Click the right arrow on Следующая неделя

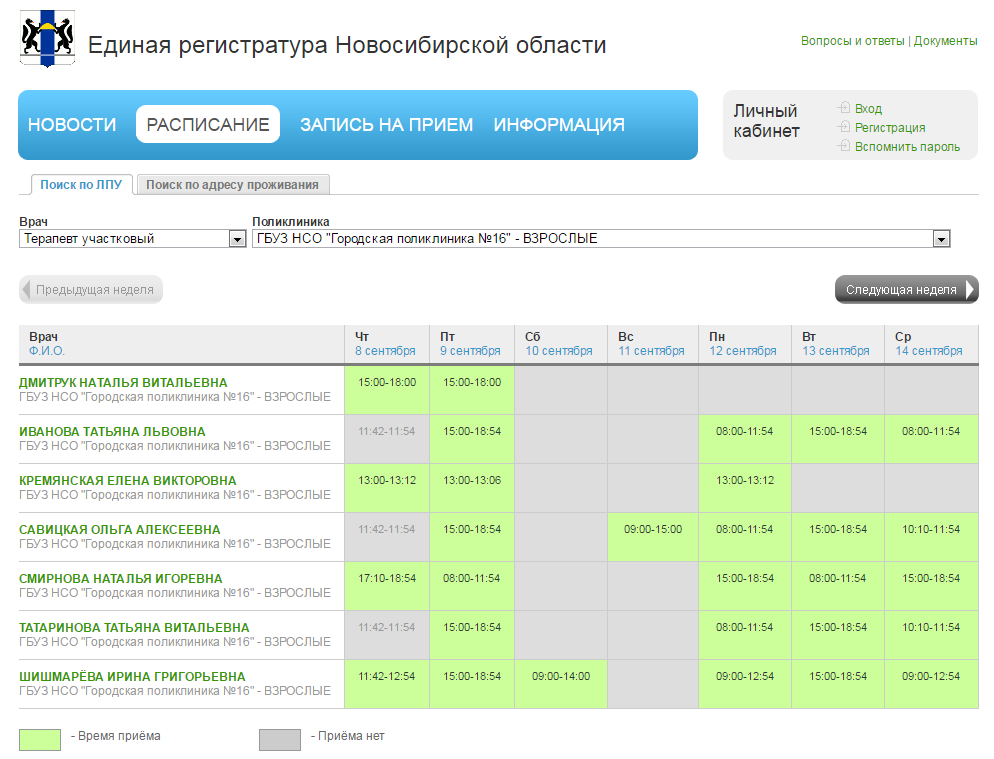pos(969,290)
